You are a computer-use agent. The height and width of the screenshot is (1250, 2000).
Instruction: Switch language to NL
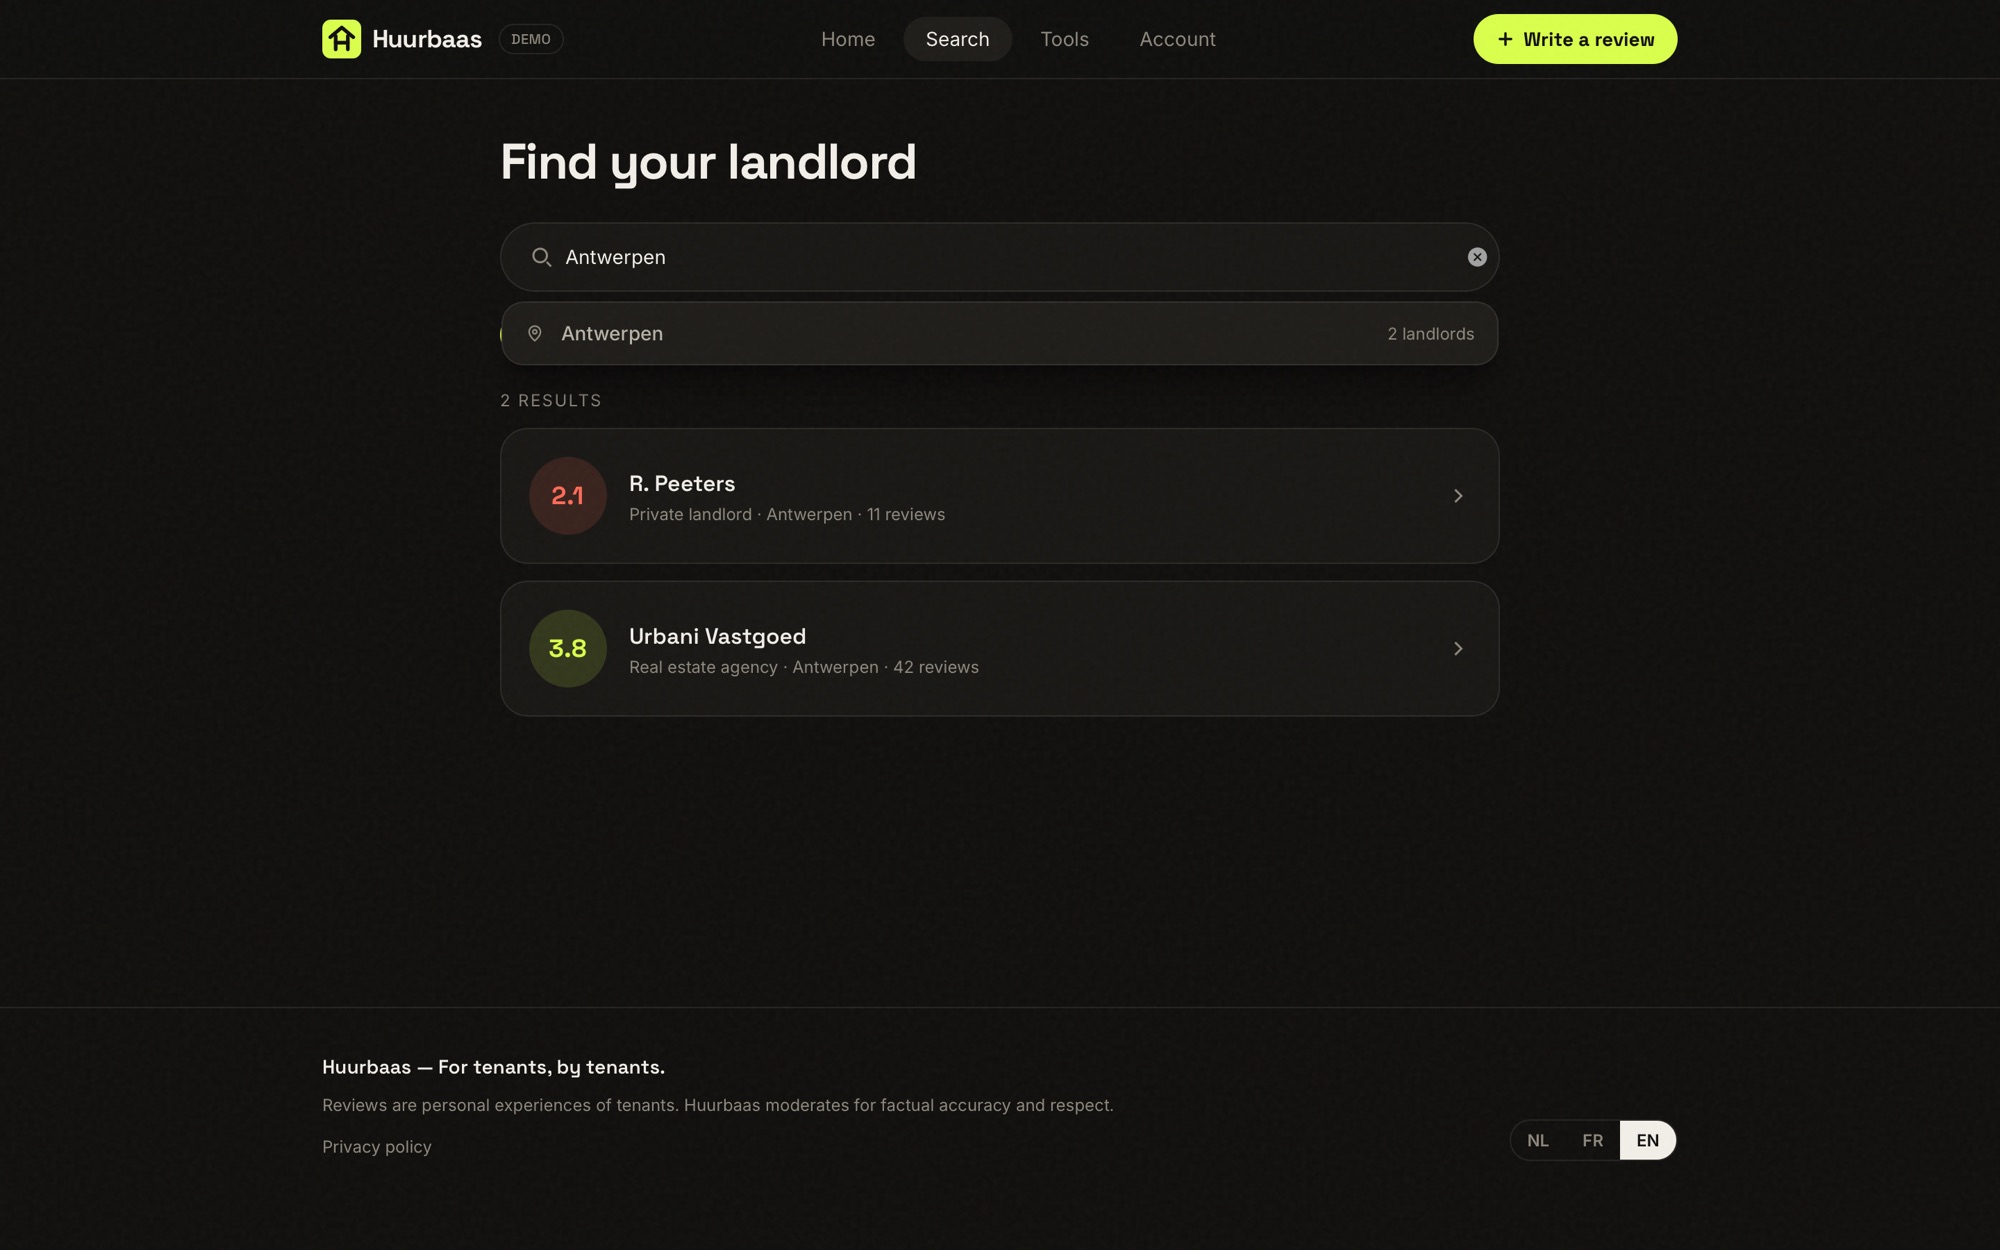(1538, 1140)
